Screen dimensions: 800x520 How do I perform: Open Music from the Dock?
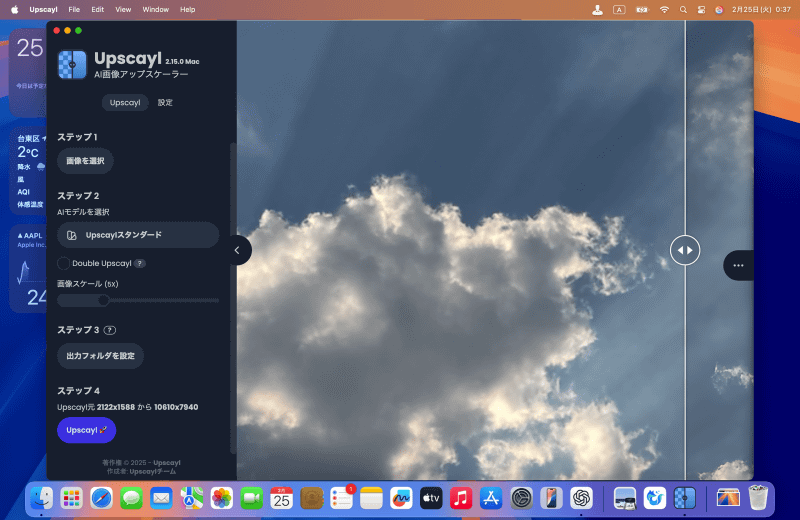[x=461, y=498]
